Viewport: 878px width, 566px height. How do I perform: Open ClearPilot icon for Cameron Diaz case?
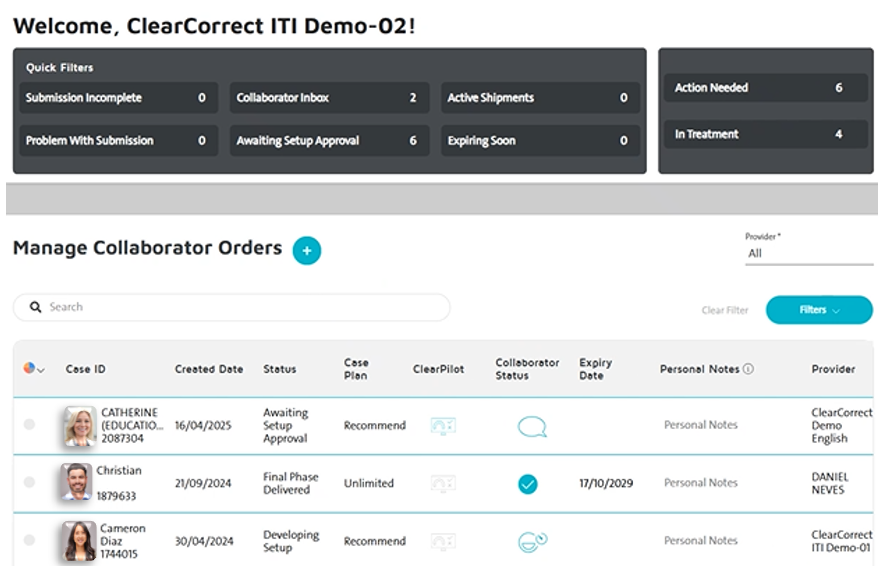click(443, 541)
